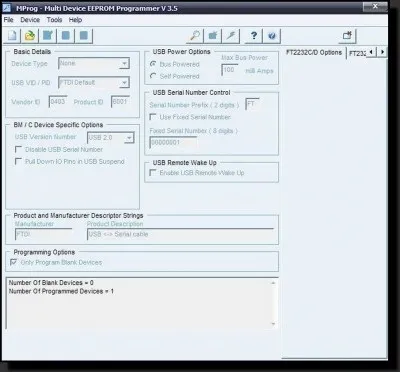
Task: Click the Serial Number Prefix field
Action: coord(252,104)
